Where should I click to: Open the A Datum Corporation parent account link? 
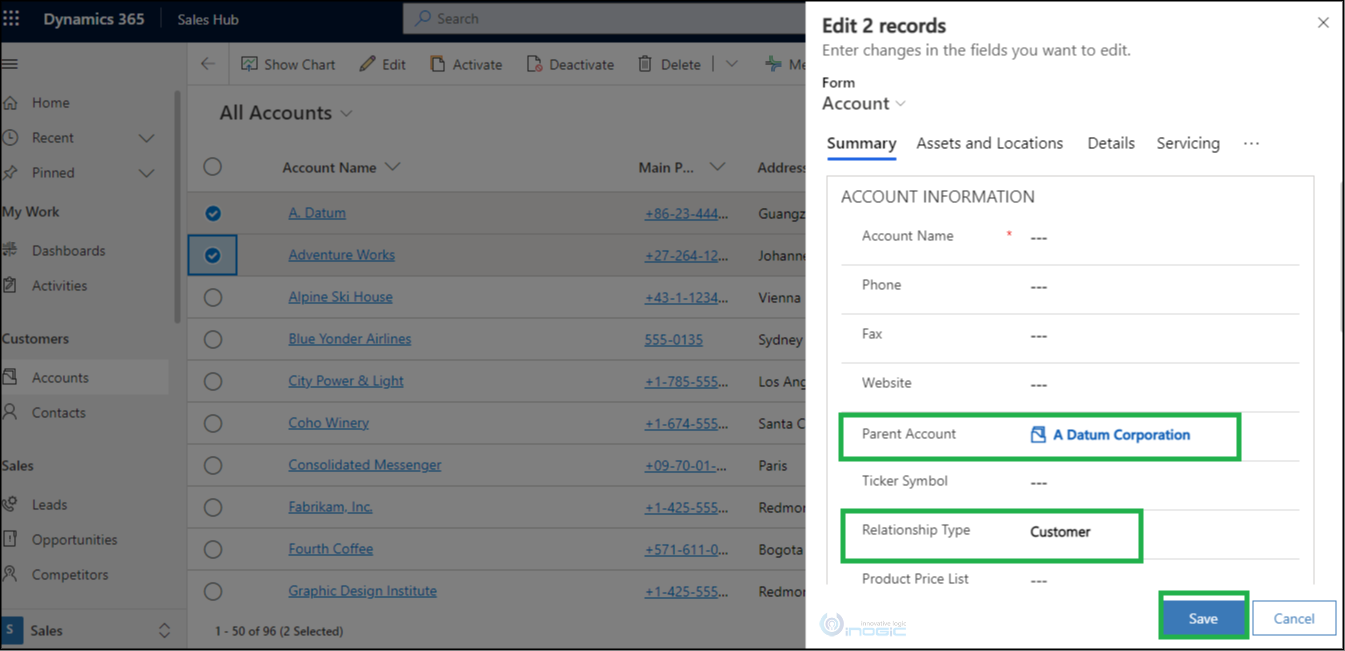point(1122,435)
